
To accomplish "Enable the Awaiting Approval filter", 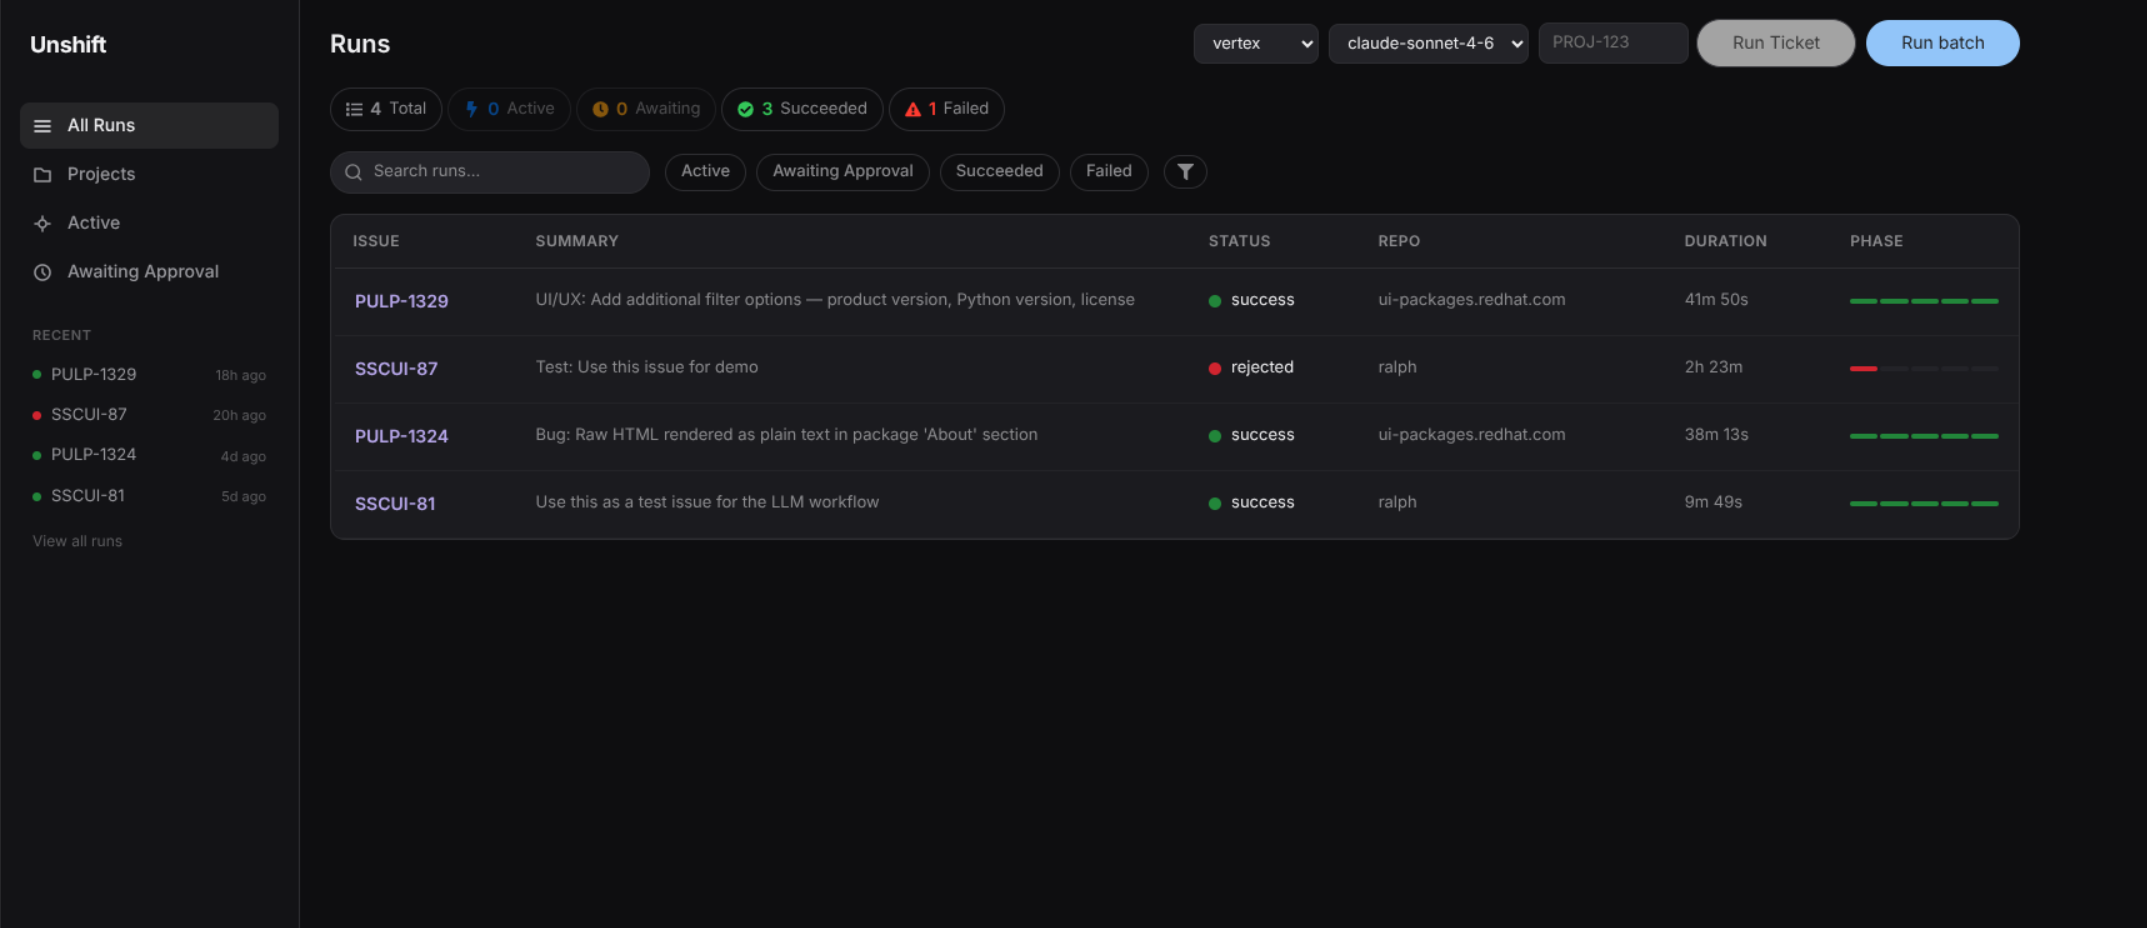I will coord(842,171).
